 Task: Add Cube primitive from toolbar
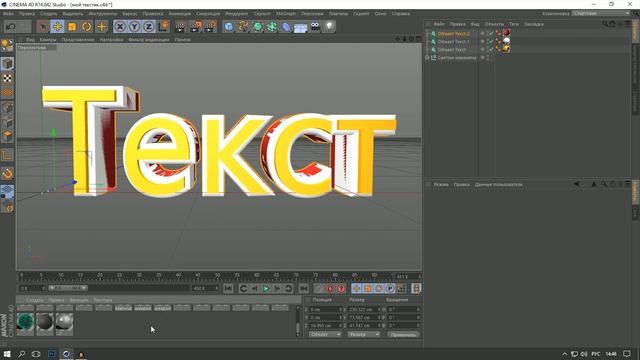[229, 27]
